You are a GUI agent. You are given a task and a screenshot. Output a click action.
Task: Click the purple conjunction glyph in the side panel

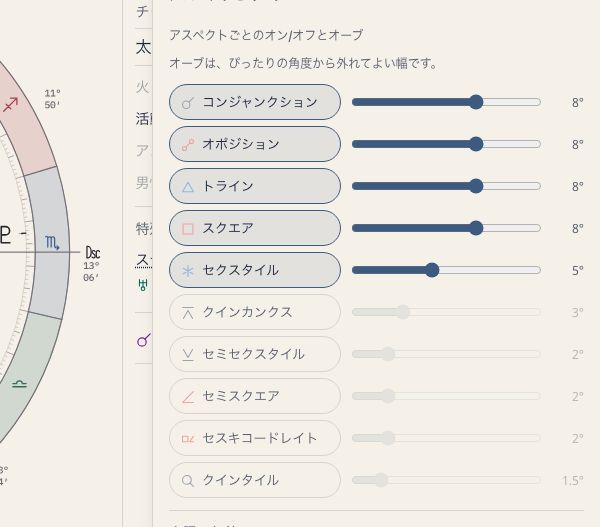[x=144, y=340]
